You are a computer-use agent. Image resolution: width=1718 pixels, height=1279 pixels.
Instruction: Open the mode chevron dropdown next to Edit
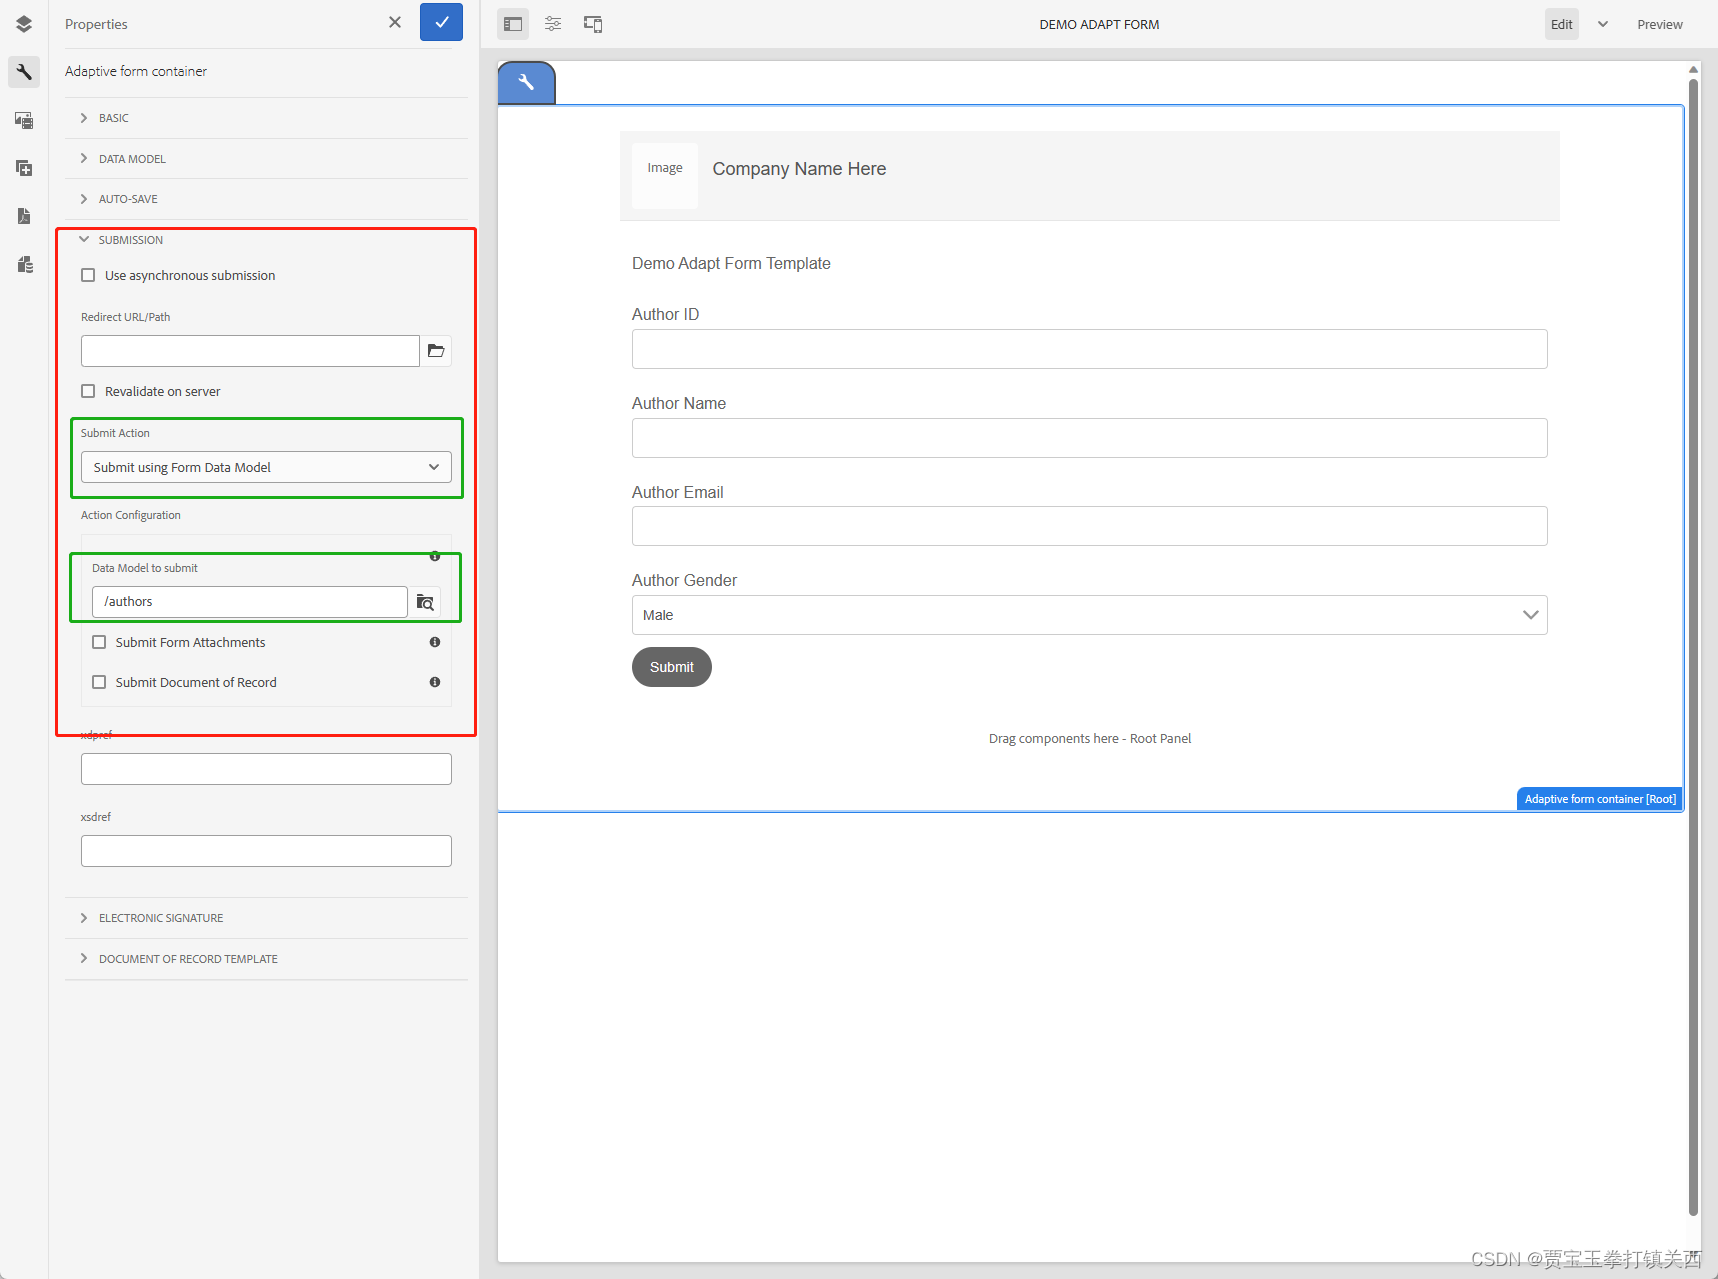[x=1603, y=24]
